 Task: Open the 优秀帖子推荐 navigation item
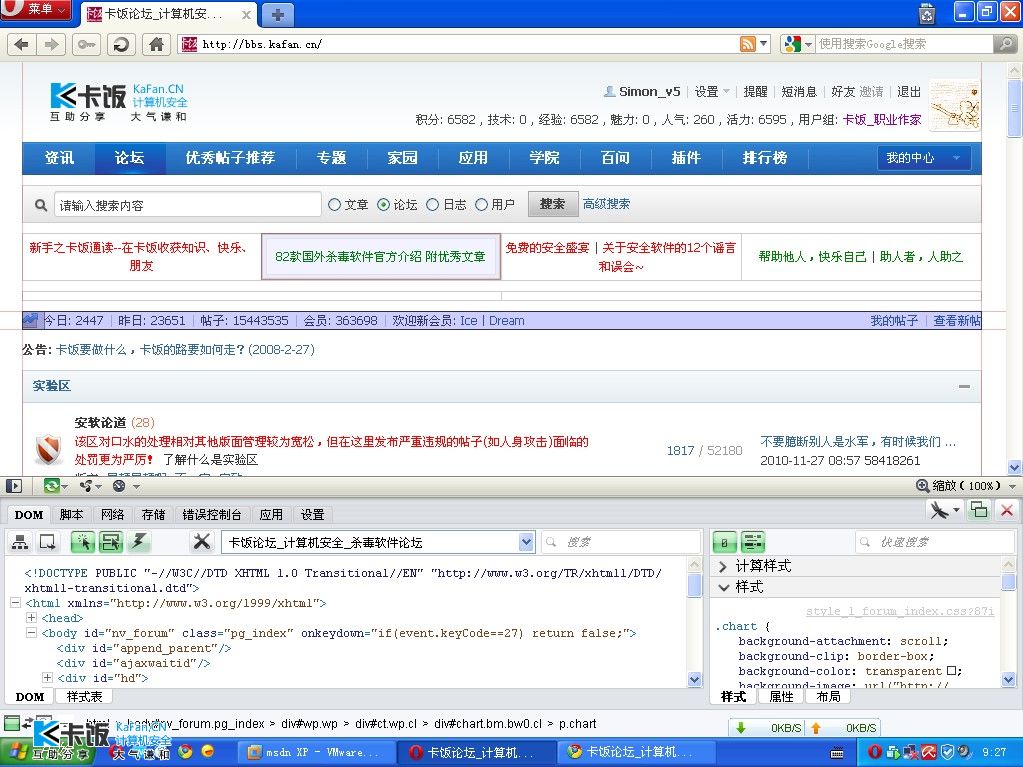[230, 158]
